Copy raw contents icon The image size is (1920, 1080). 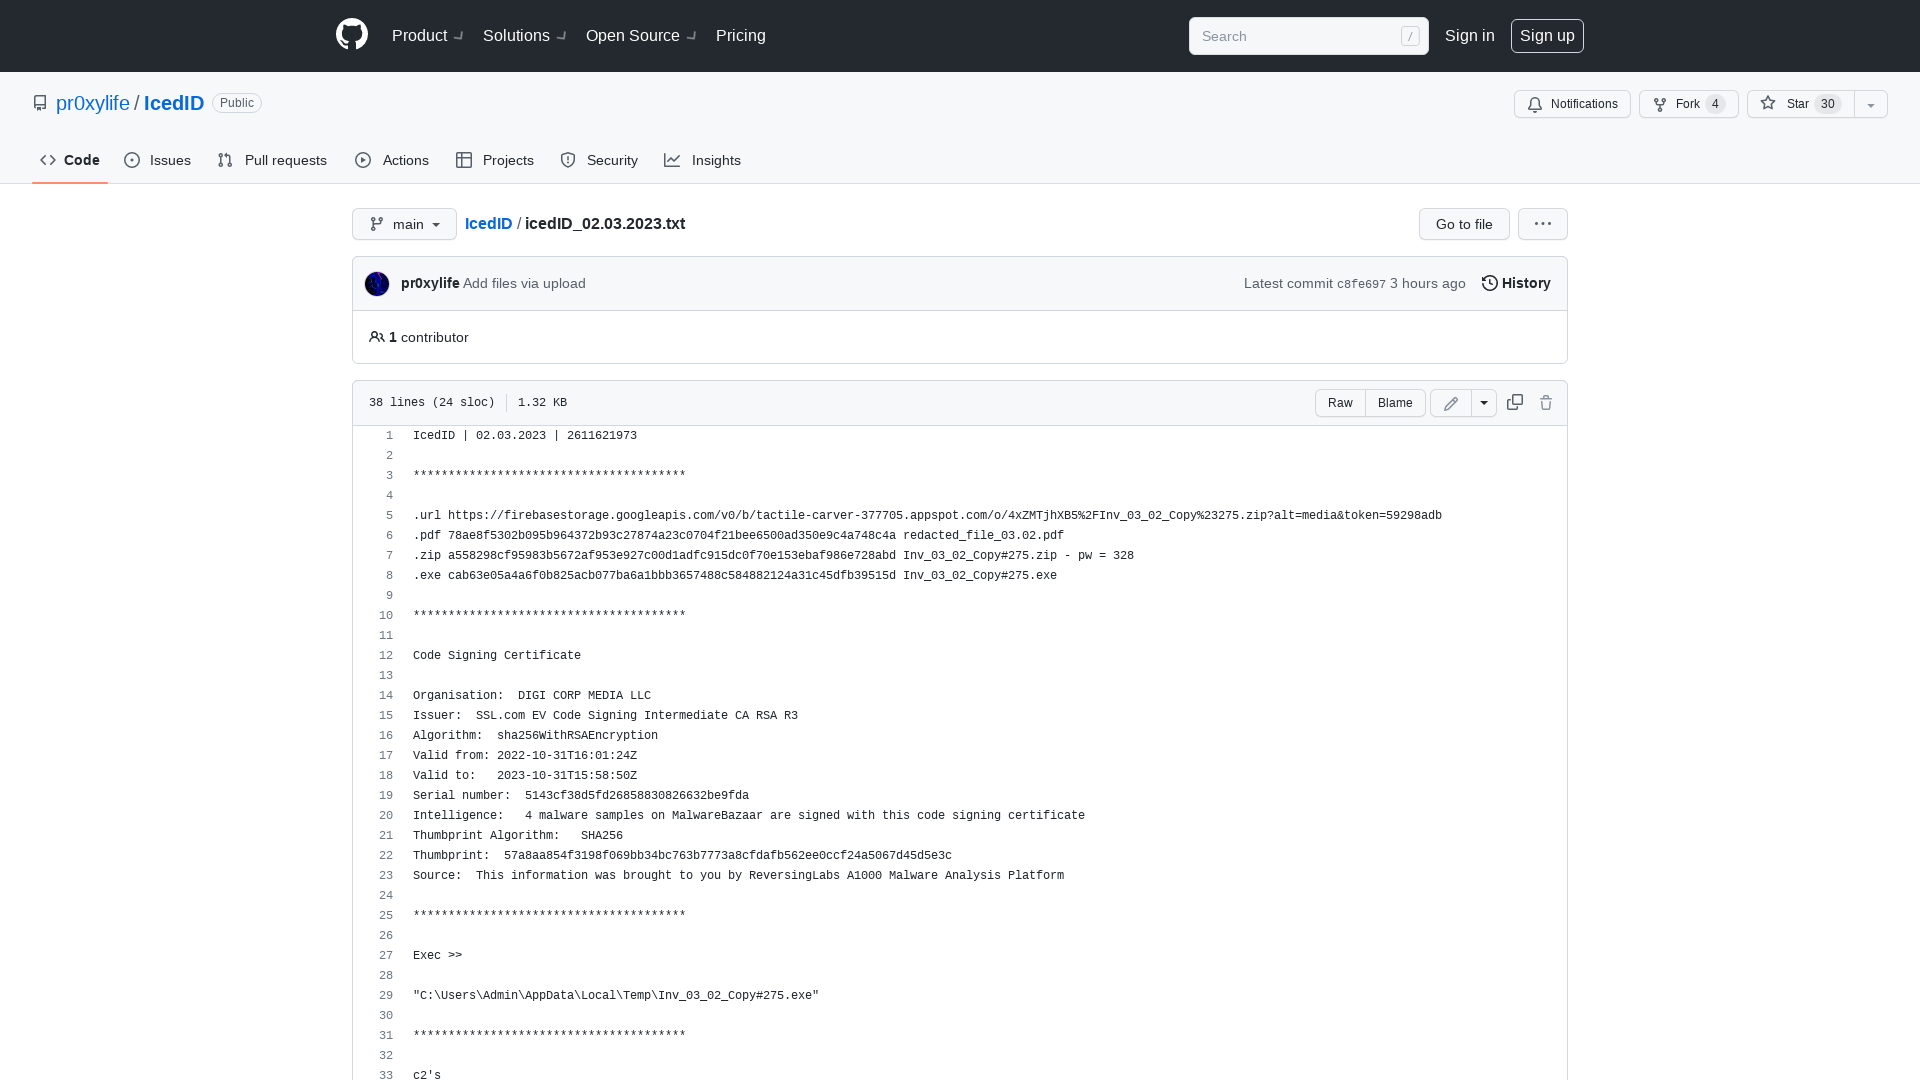(x=1515, y=402)
